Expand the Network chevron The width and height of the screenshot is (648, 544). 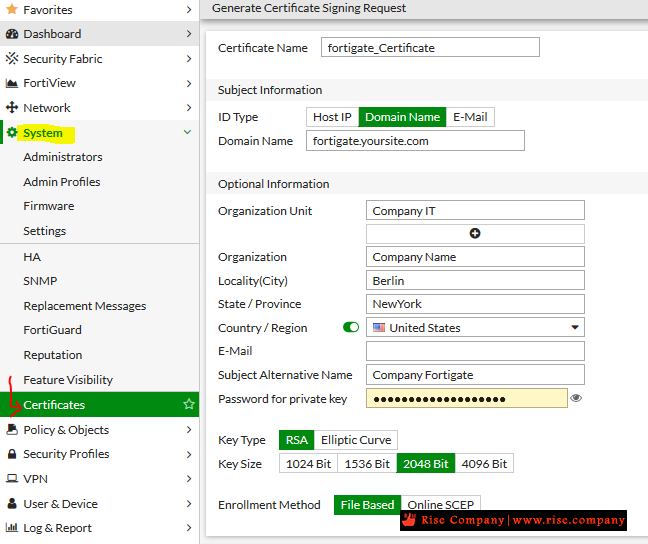tap(189, 108)
